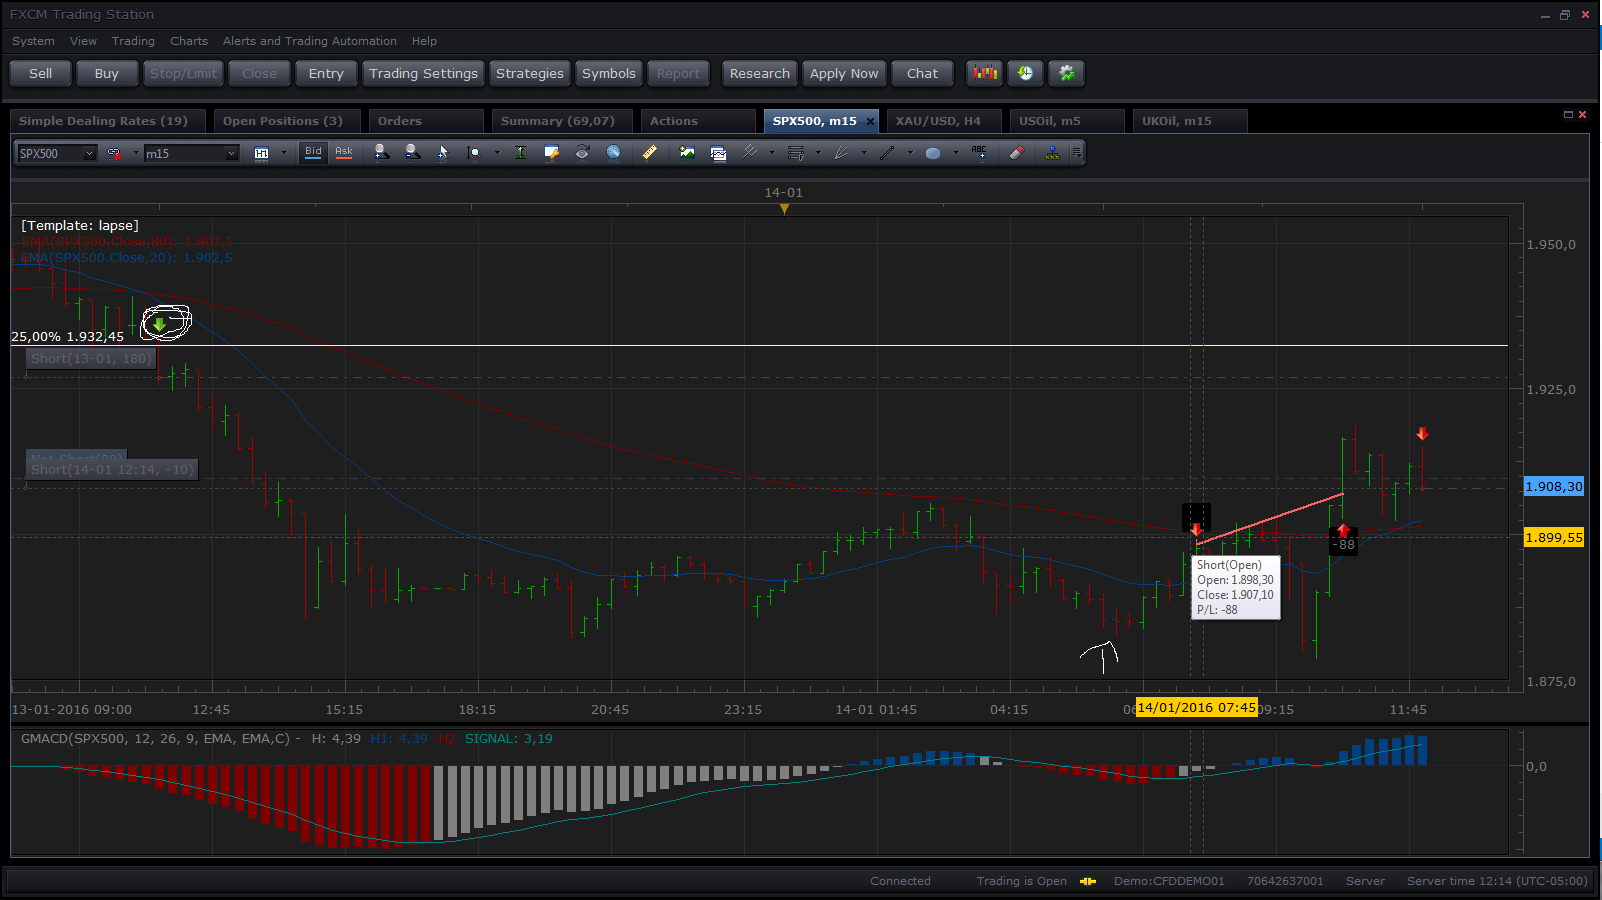Screen dimensions: 1602x900
Task: Click the clock history icon button
Action: coord(1025,73)
